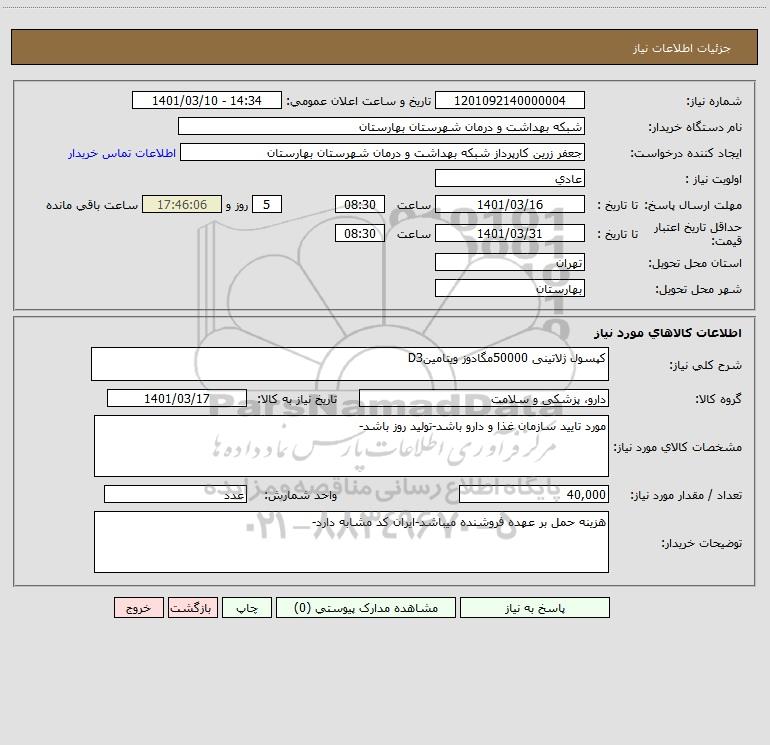
Task: Click goods group field دارو، پزشکی و سلامت
Action: click(484, 398)
